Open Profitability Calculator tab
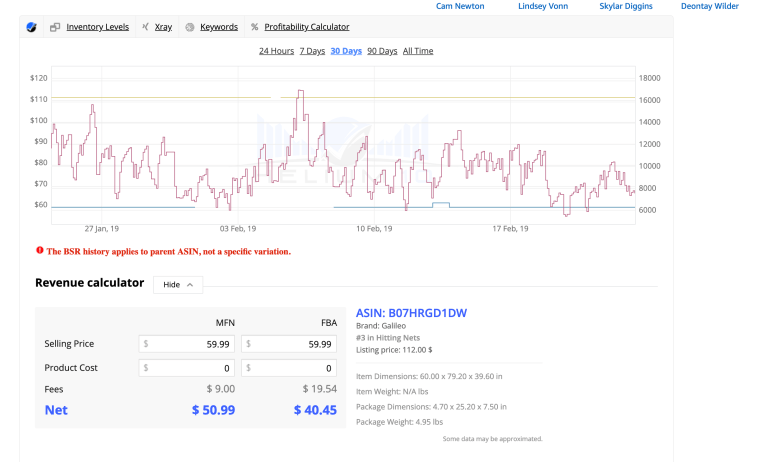The height and width of the screenshot is (462, 768). (x=307, y=27)
